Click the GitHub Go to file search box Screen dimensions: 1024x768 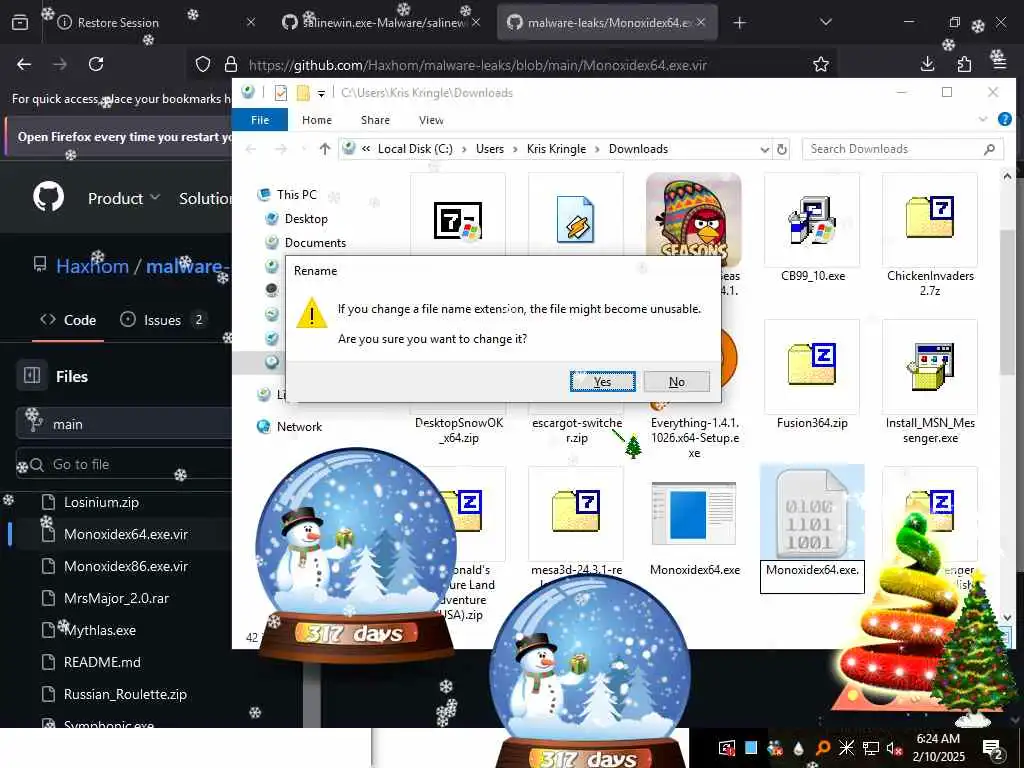pyautogui.click(x=124, y=464)
